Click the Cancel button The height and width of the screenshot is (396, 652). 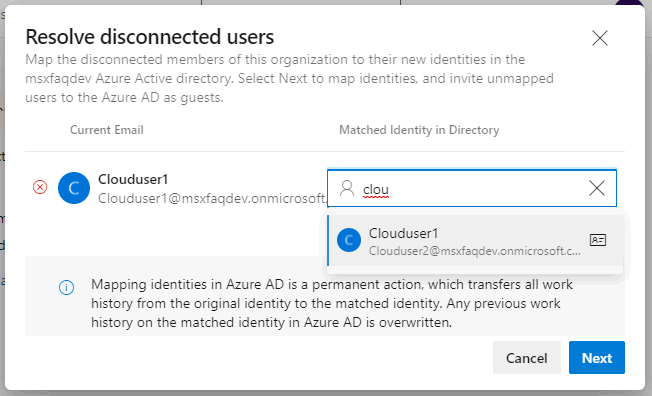tap(526, 358)
